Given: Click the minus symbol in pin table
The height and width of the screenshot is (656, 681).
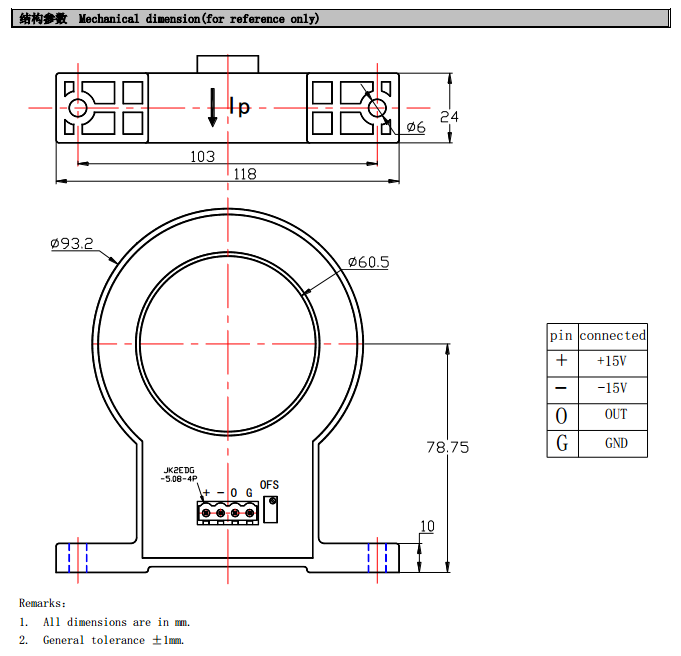Looking at the screenshot, I should 561,388.
